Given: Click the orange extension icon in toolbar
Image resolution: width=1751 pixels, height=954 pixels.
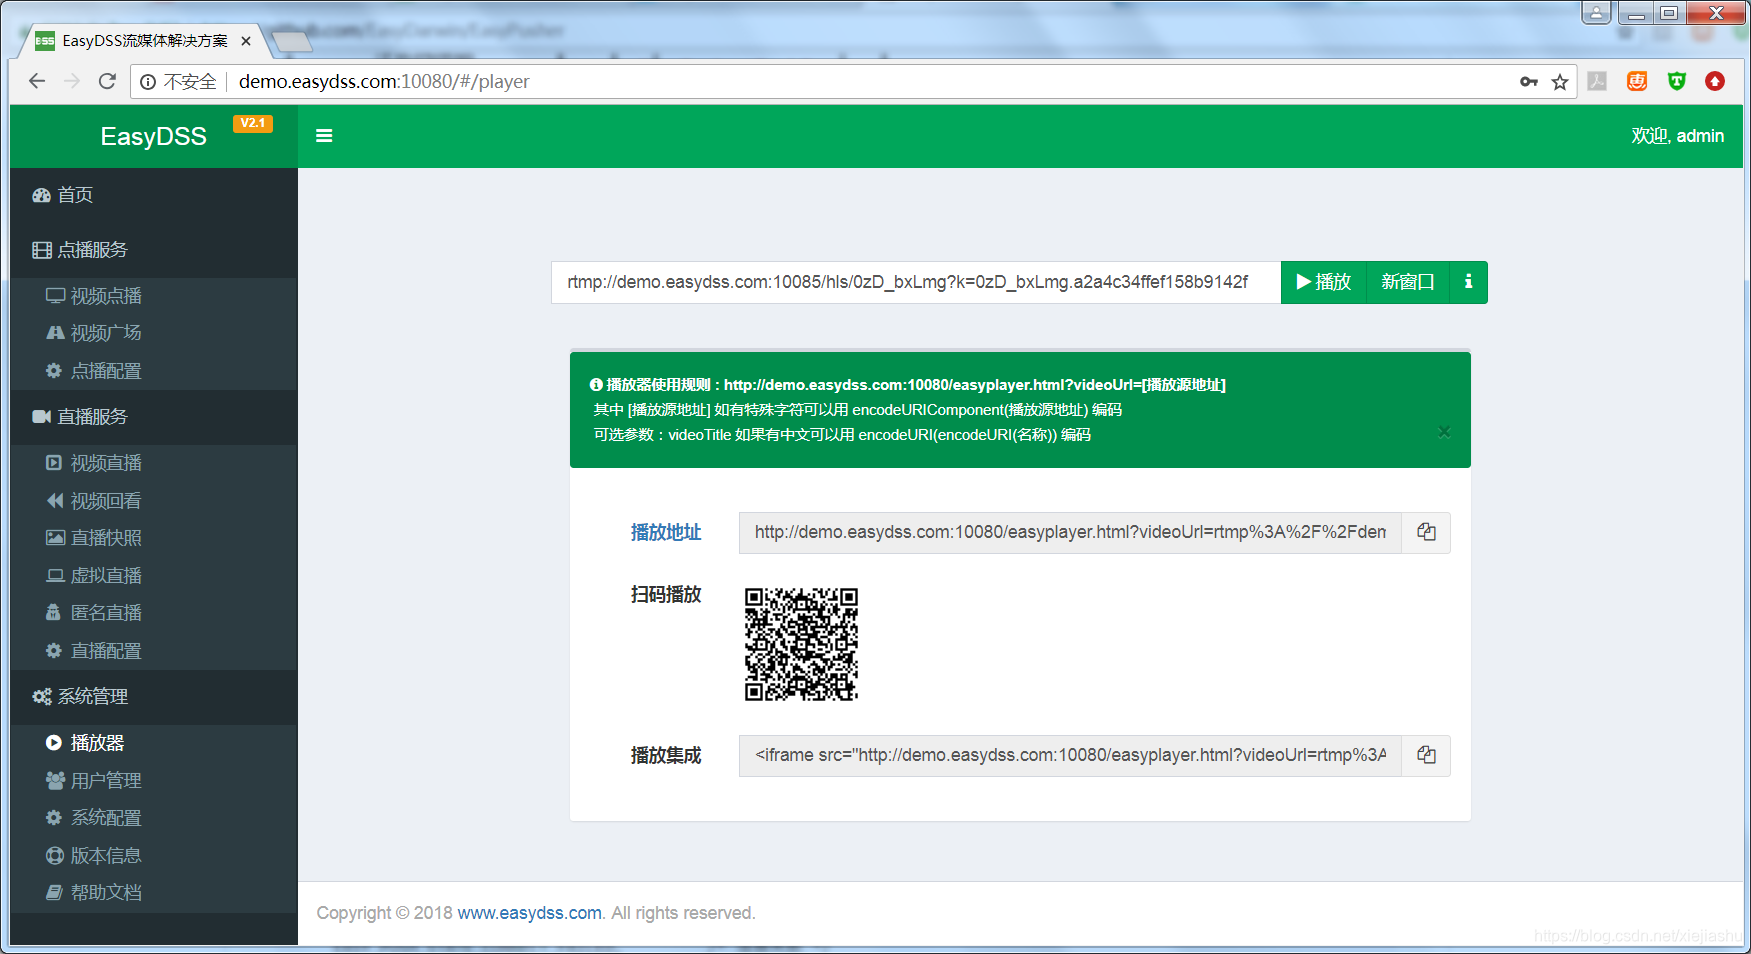Looking at the screenshot, I should 1637,81.
